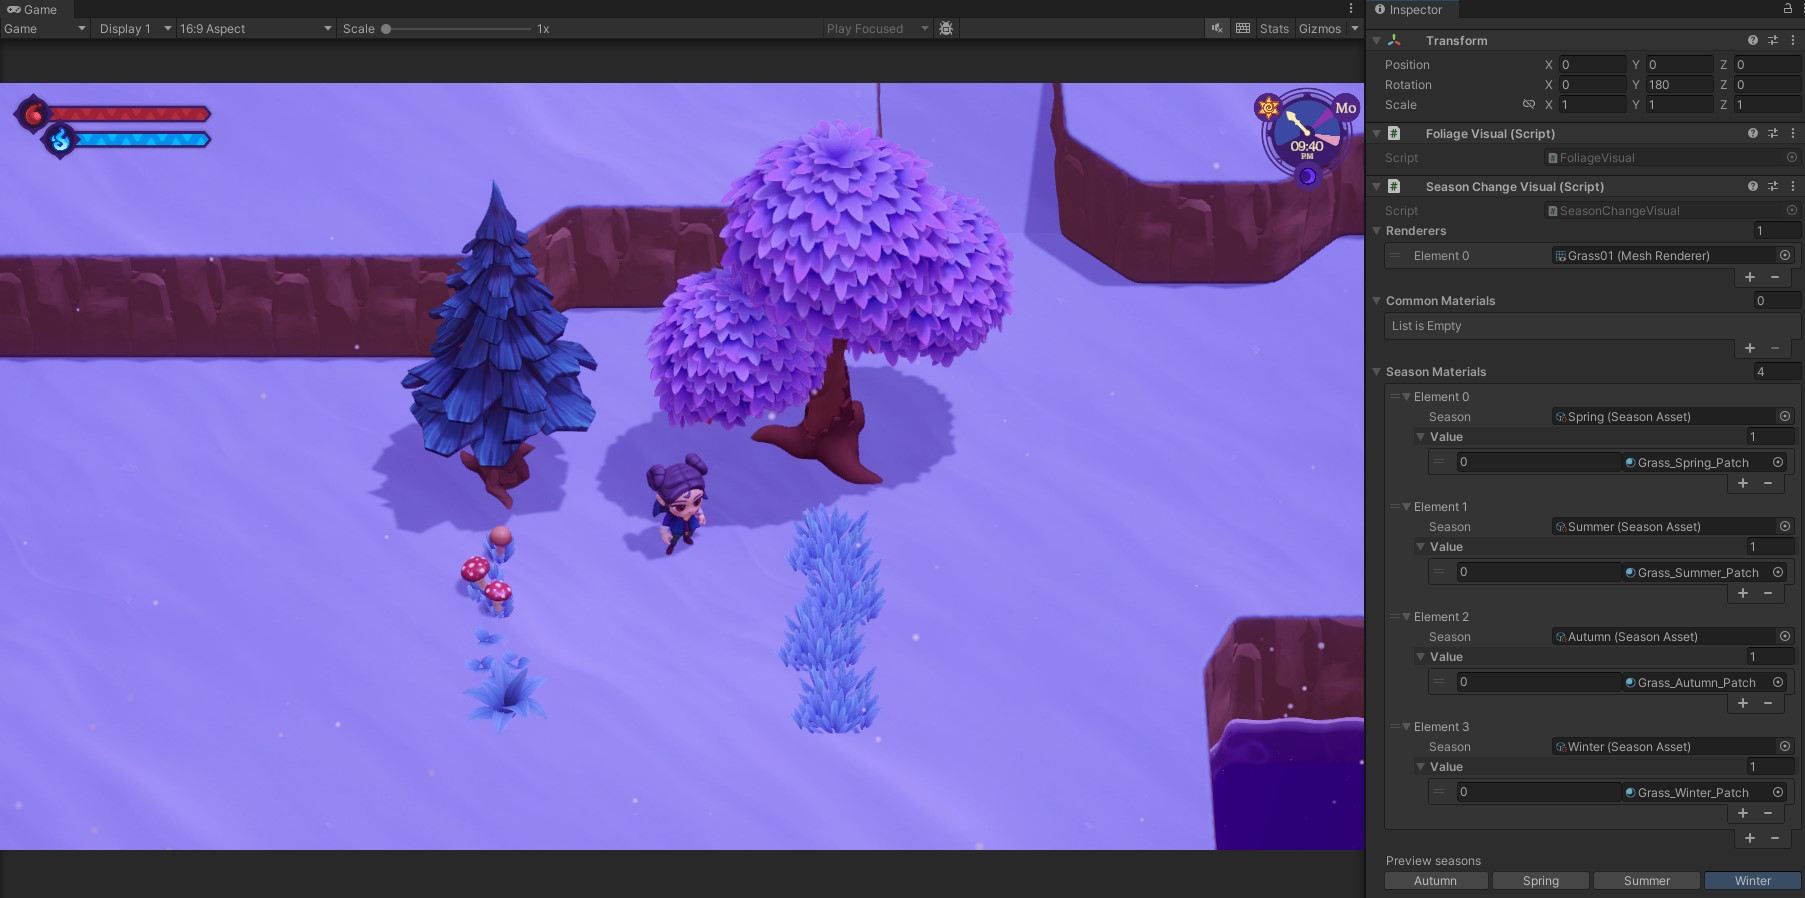This screenshot has width=1805, height=898.
Task: Toggle the Scale constrain proportions link icon
Action: (1528, 105)
